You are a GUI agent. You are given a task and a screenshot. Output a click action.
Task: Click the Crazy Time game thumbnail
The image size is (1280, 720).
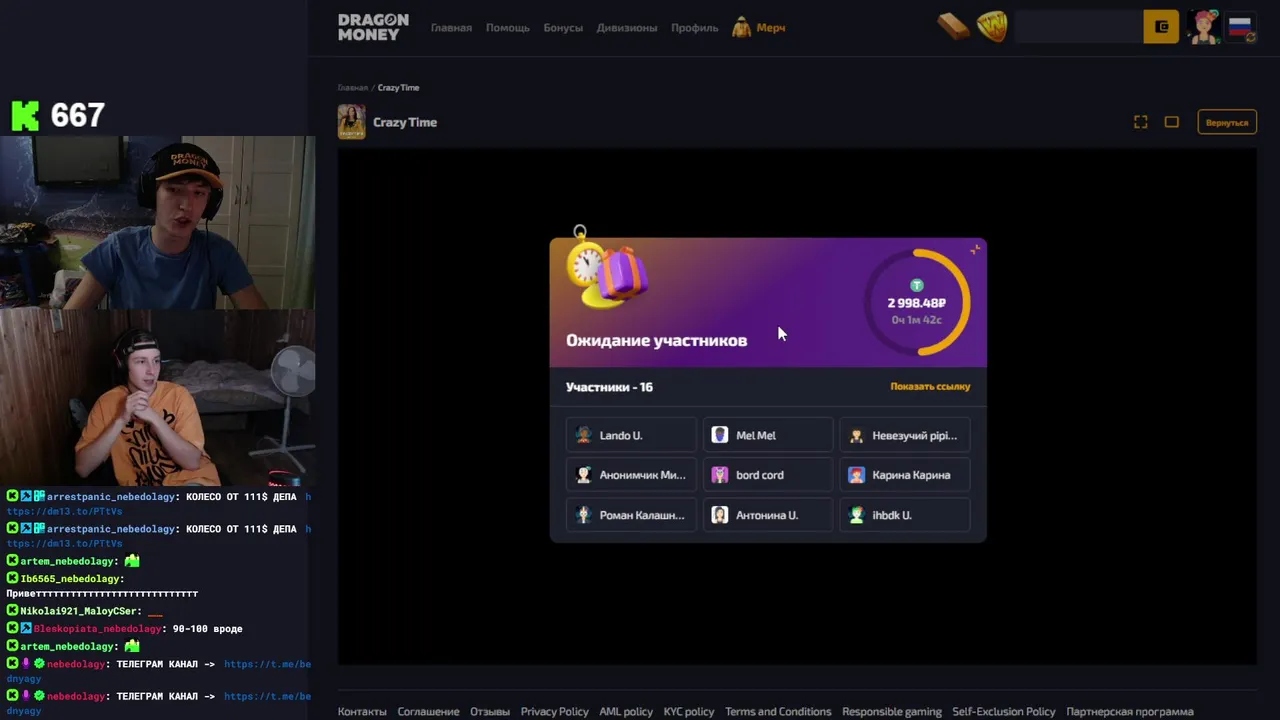click(351, 122)
